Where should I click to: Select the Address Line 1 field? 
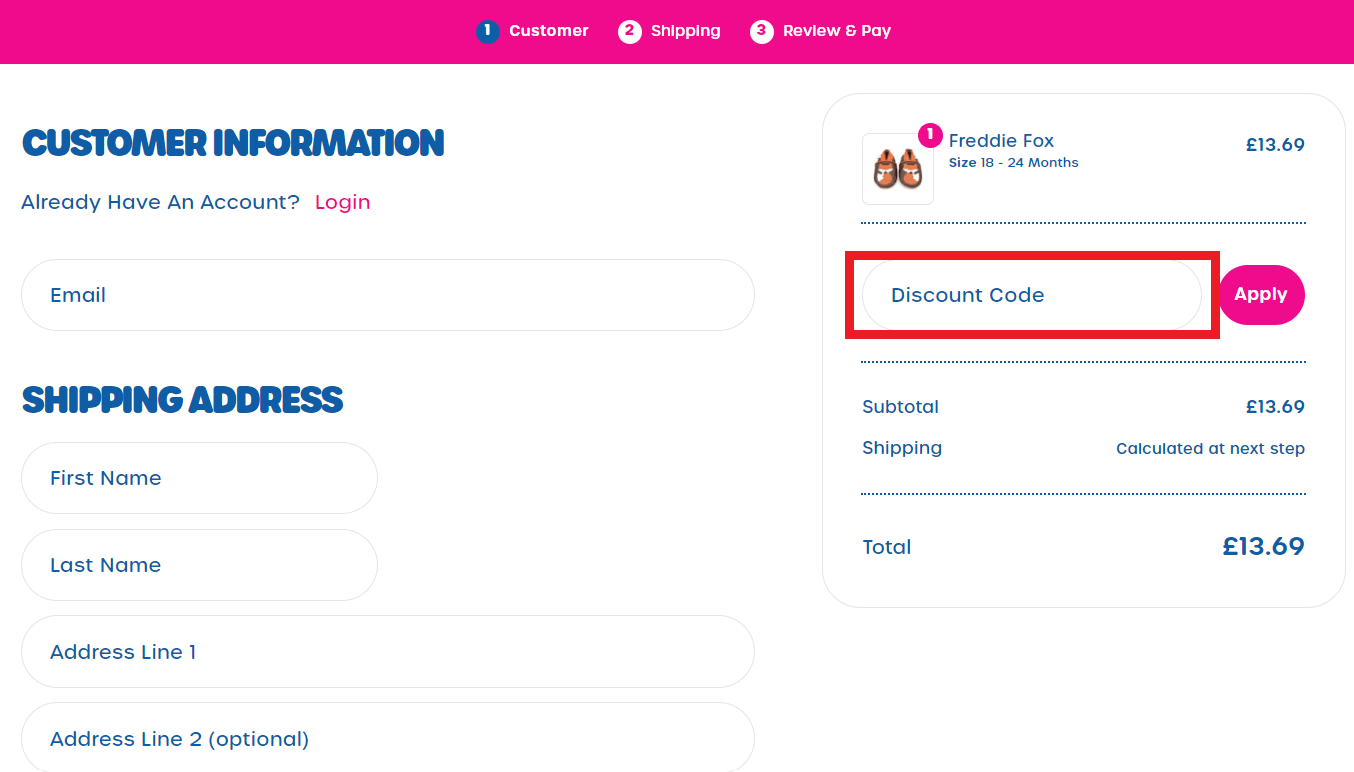coord(388,652)
